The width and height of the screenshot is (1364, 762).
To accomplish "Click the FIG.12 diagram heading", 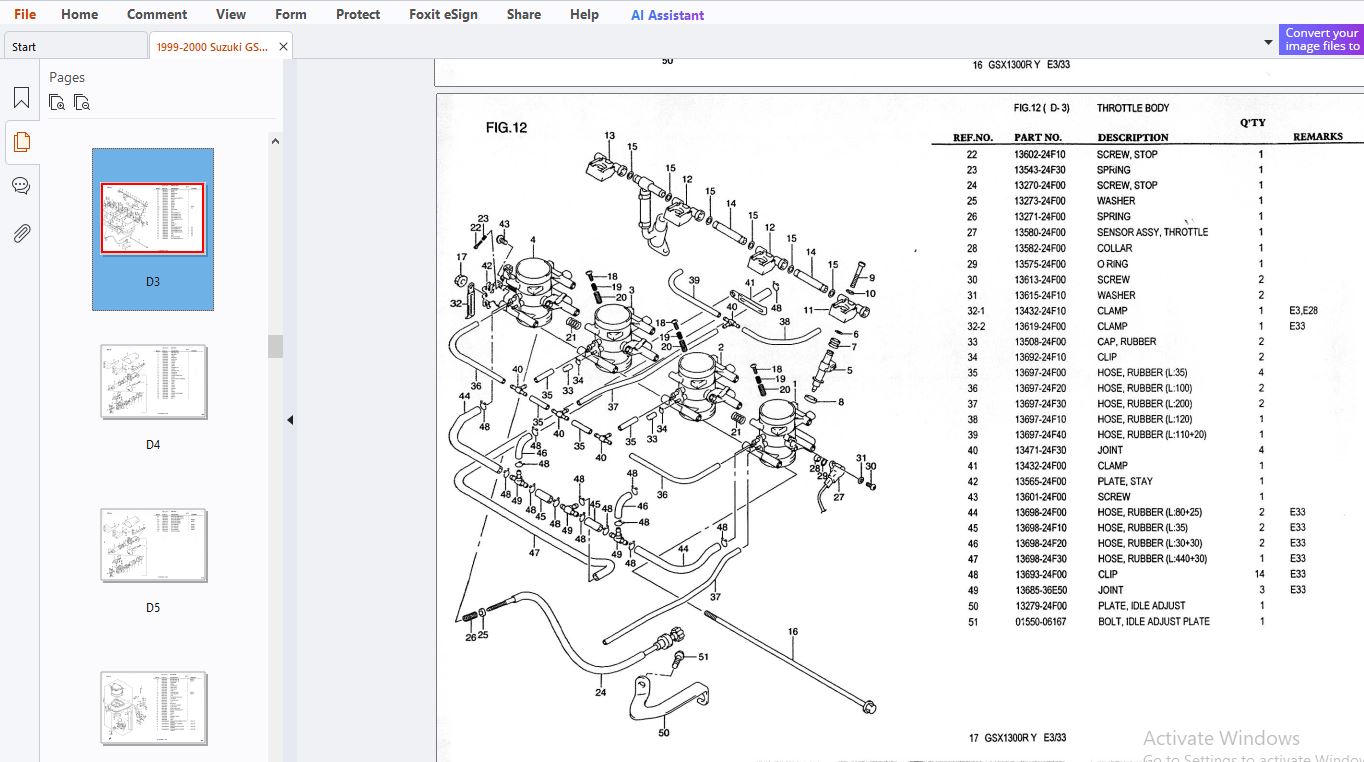I will click(506, 127).
